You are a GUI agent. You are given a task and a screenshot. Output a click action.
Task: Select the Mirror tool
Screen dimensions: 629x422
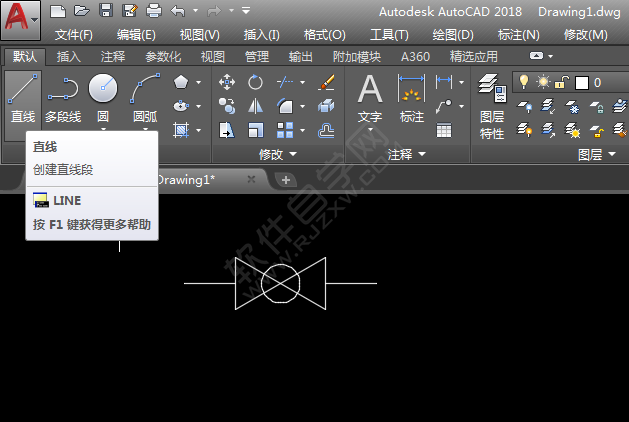255,106
